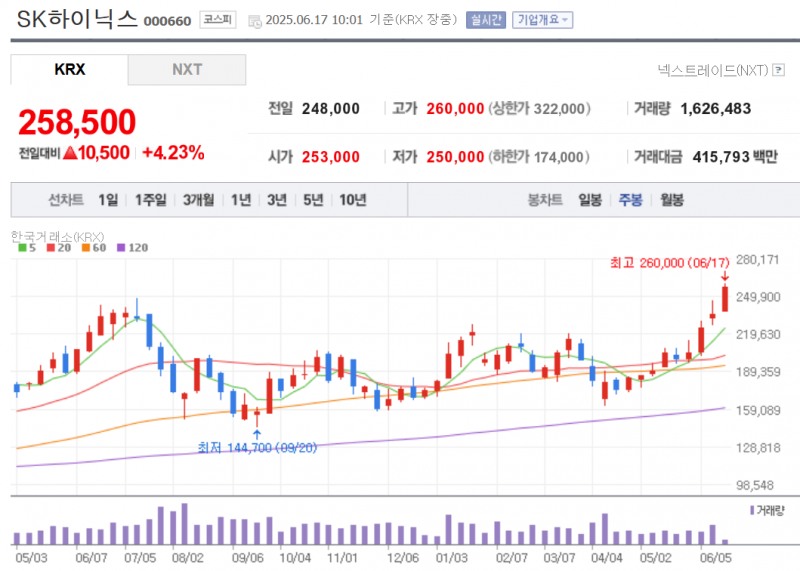Click the SK하이닉스 stock name title

(77, 20)
